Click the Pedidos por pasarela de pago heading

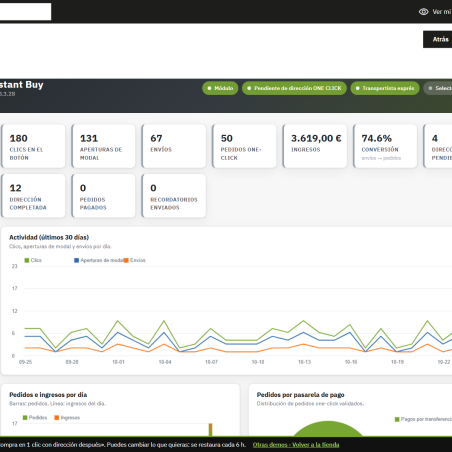[x=300, y=395]
